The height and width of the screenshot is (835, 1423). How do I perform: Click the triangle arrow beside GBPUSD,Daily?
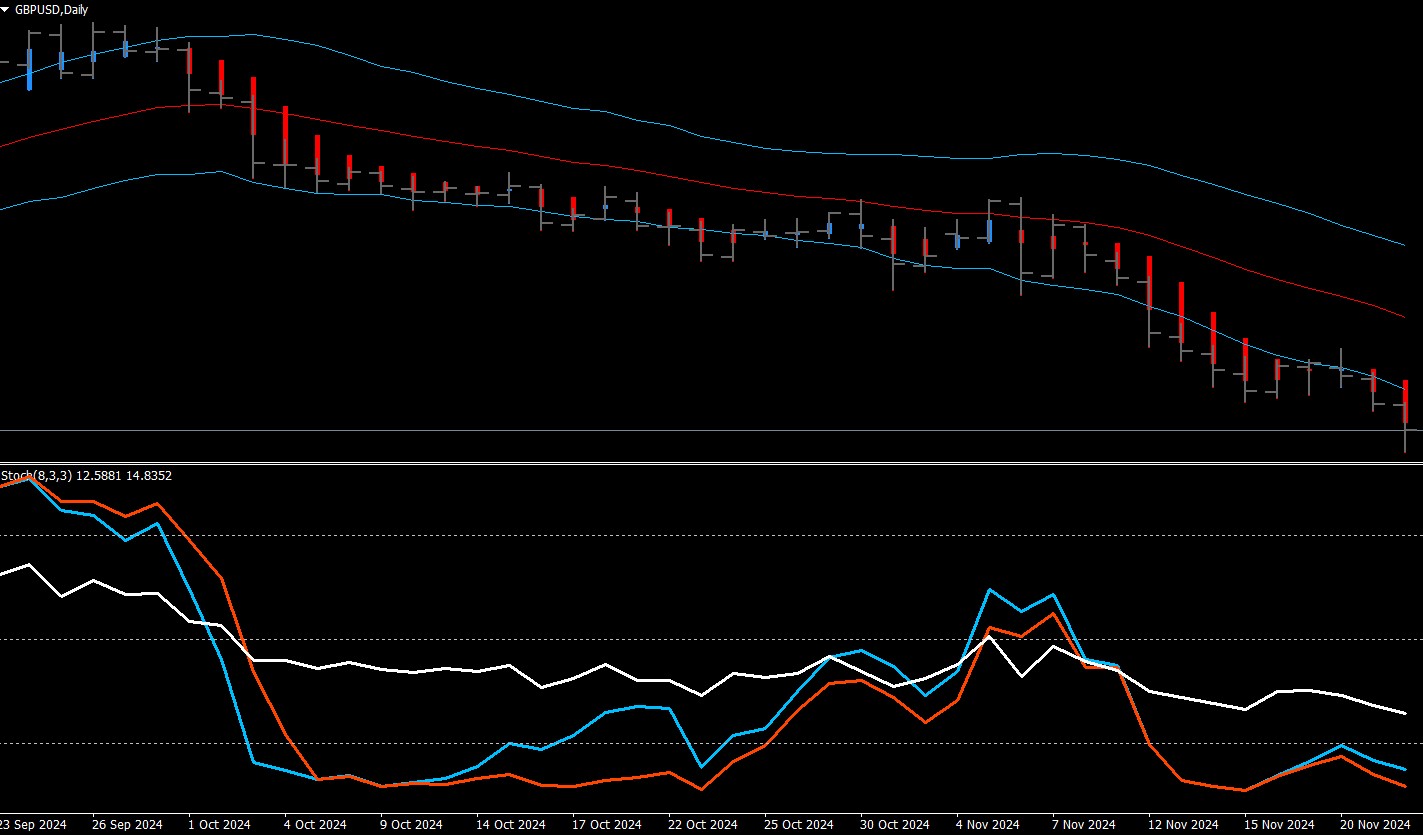(6, 9)
